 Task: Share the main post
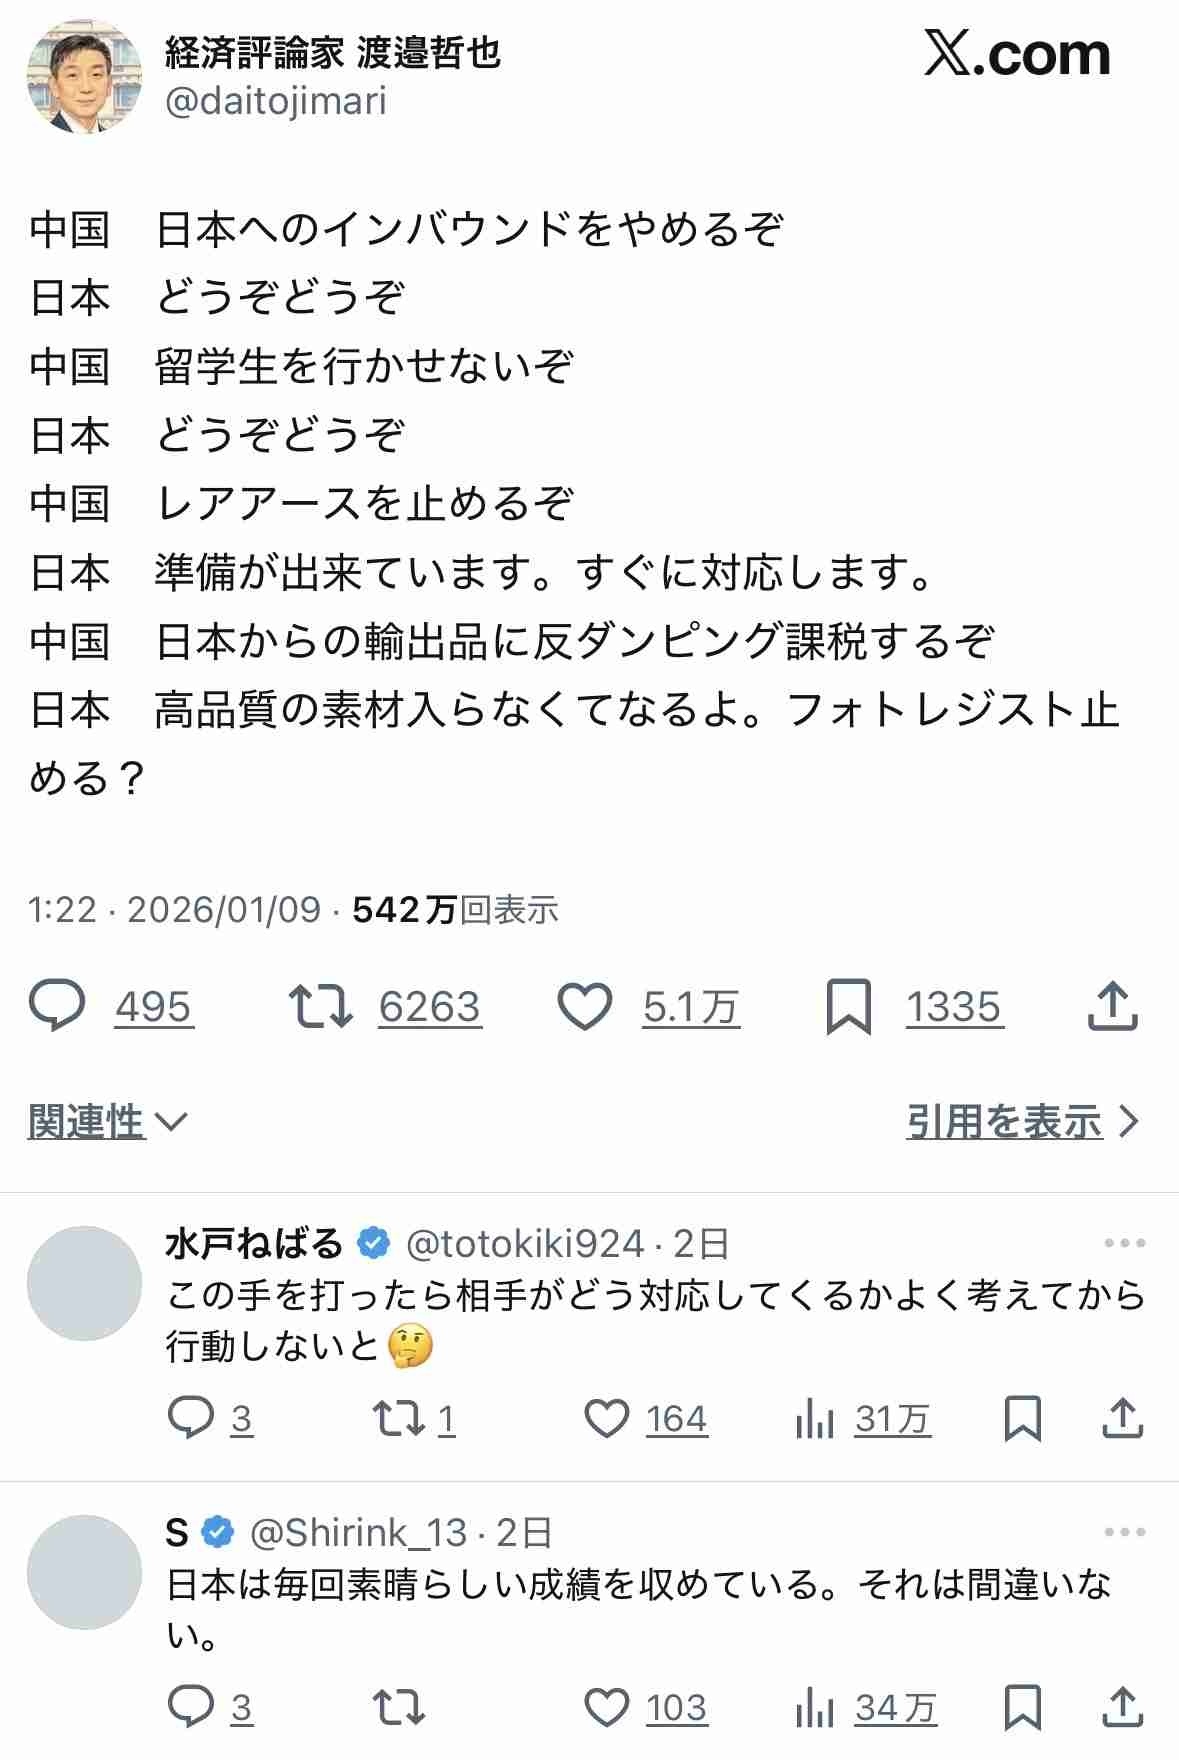pyautogui.click(x=1112, y=1006)
